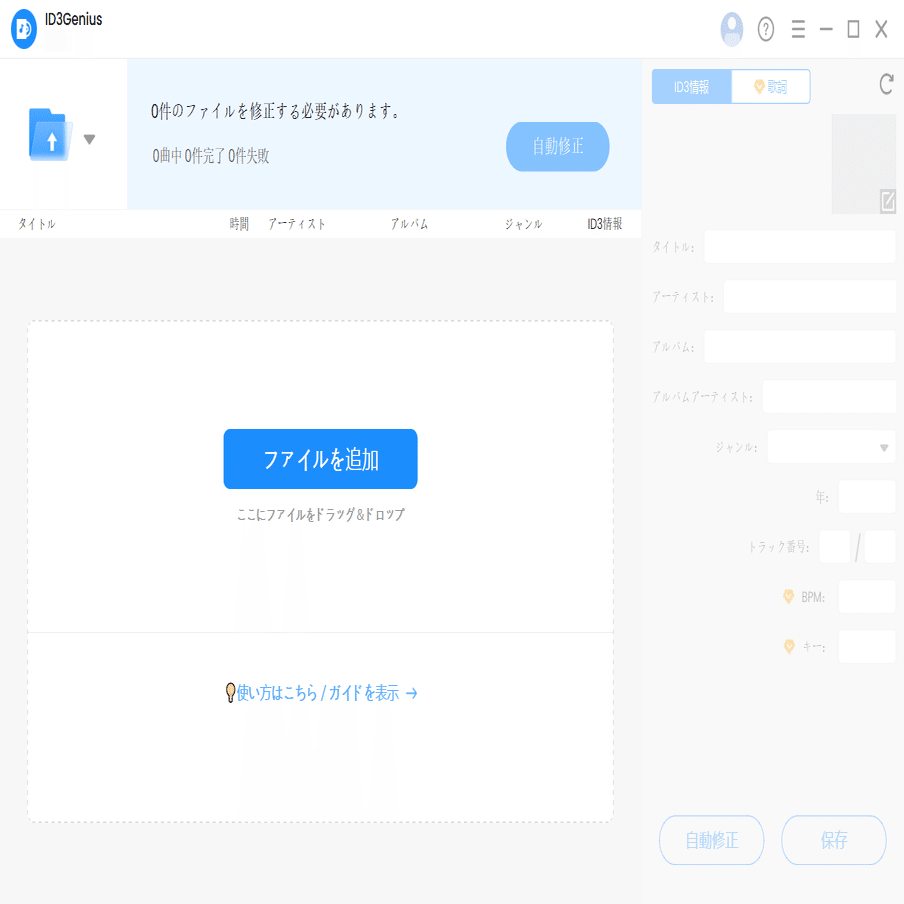This screenshot has width=904, height=904.
Task: Click inside the タイトル title input field
Action: 799,246
